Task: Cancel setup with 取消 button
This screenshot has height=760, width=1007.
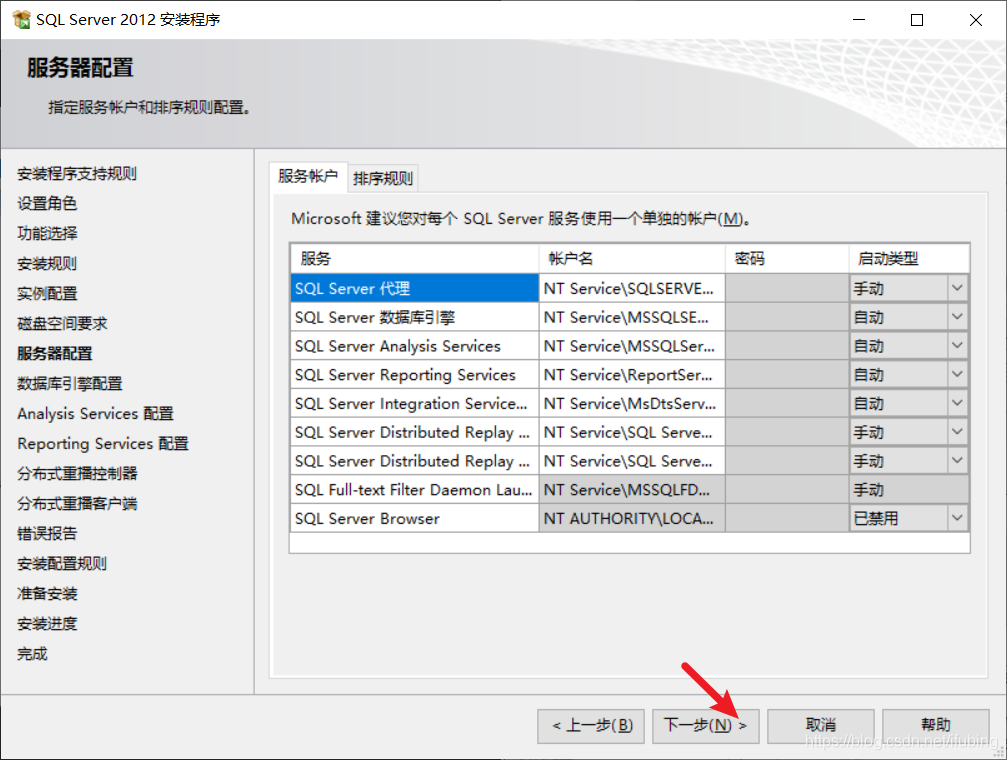Action: pyautogui.click(x=821, y=726)
